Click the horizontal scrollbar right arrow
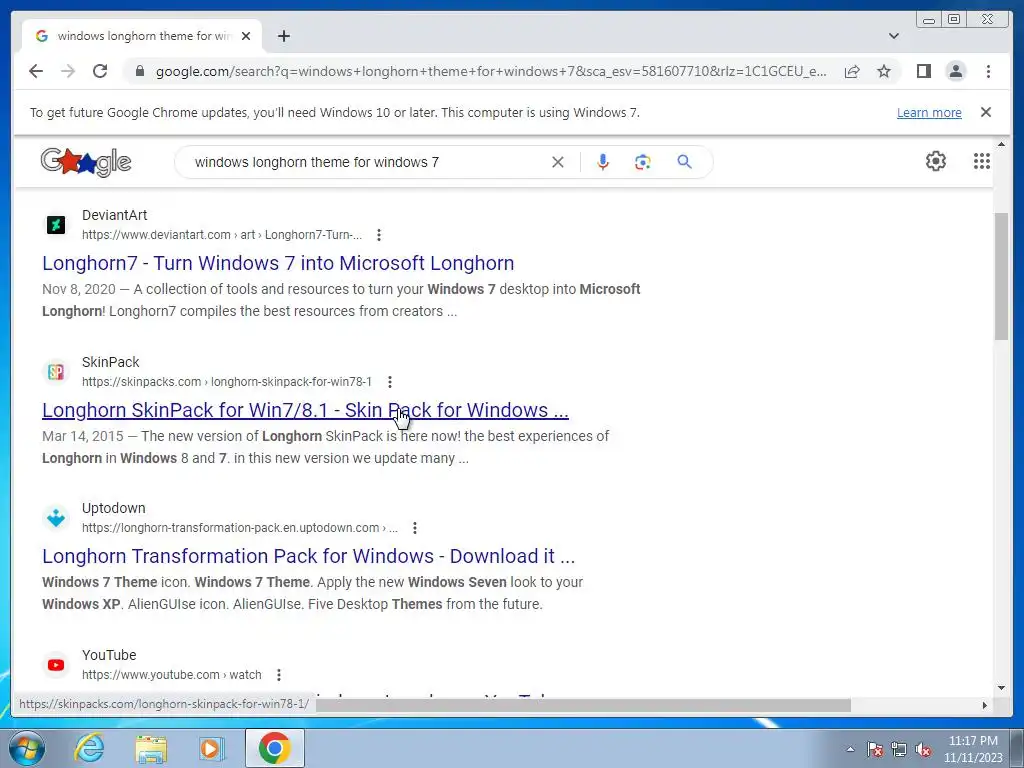 point(985,705)
